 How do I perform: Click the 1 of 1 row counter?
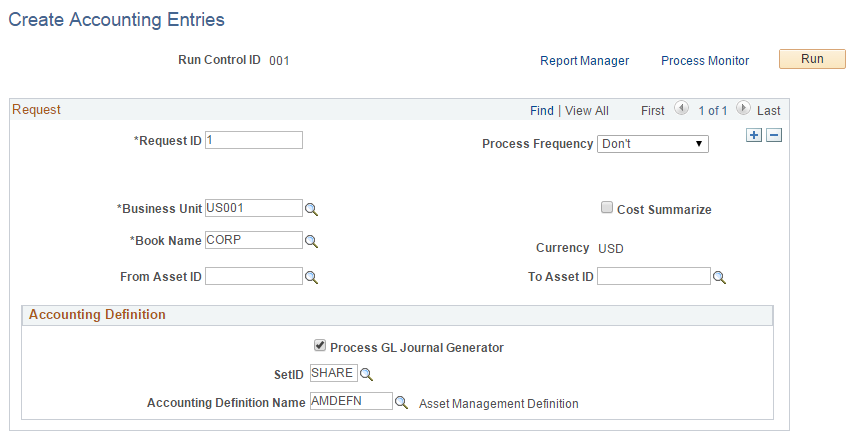click(712, 111)
